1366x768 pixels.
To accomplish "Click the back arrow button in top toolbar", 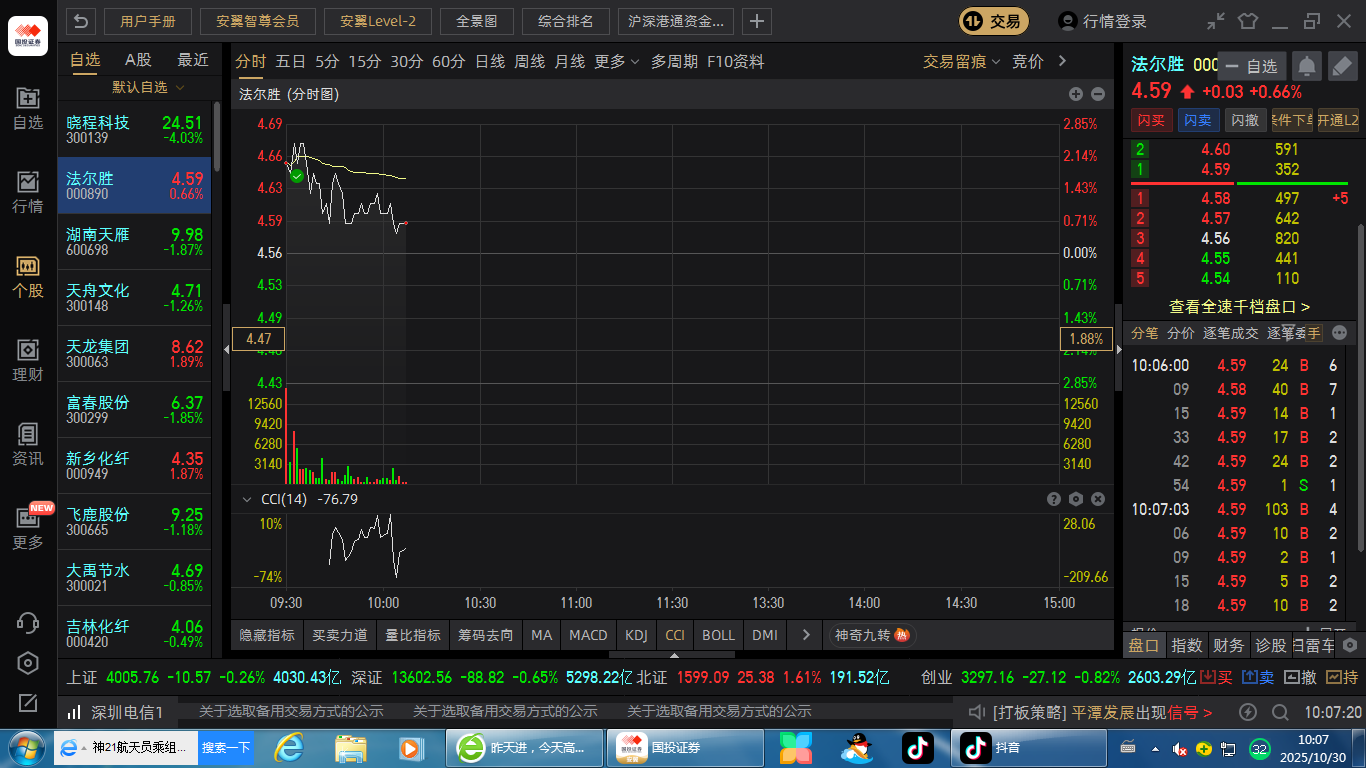I will (81, 21).
